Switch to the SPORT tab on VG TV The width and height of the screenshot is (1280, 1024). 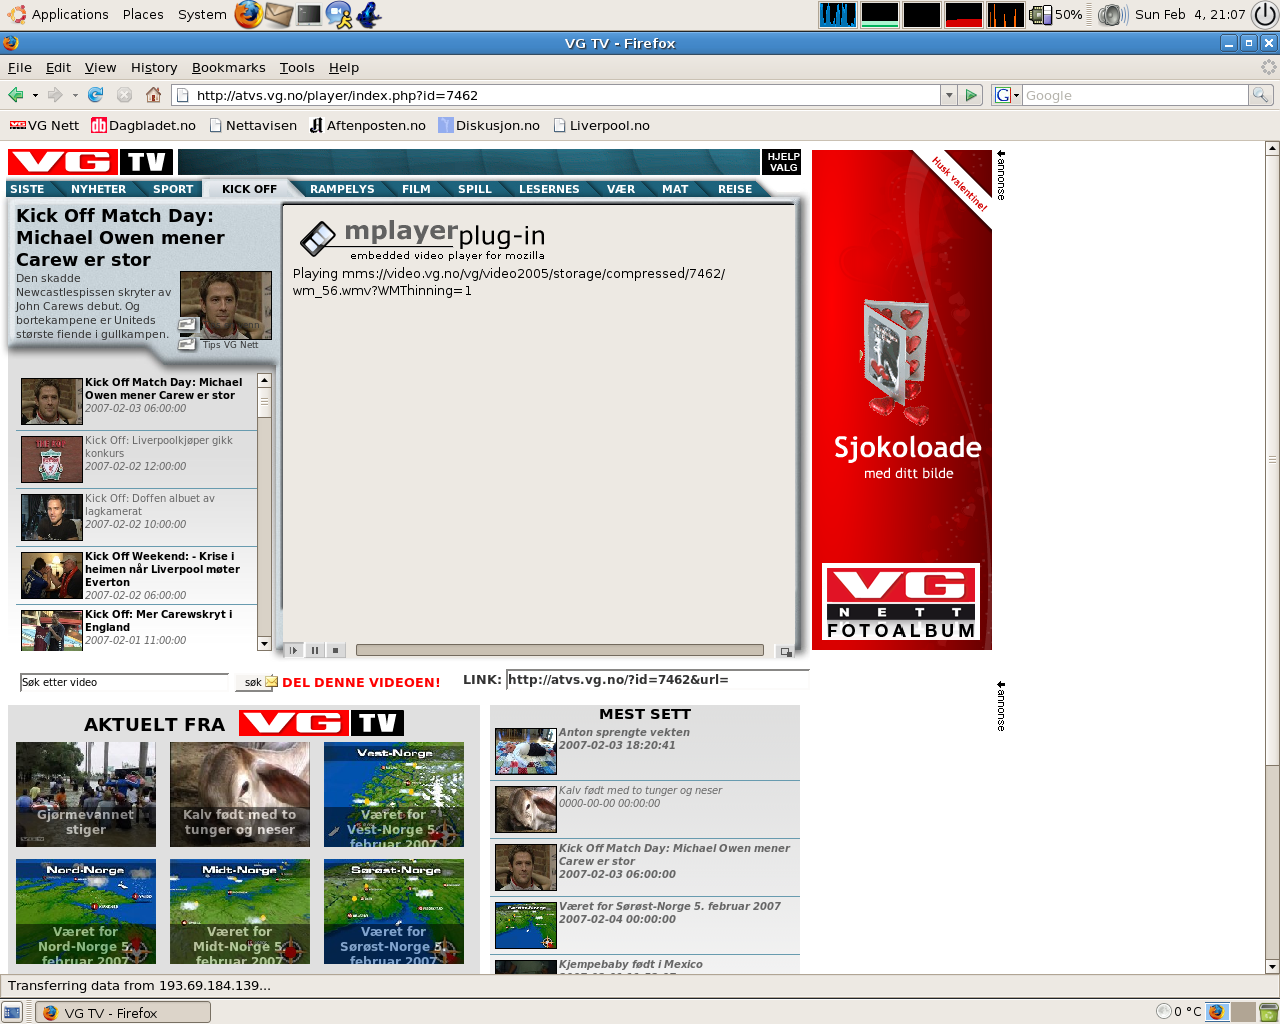pyautogui.click(x=173, y=189)
